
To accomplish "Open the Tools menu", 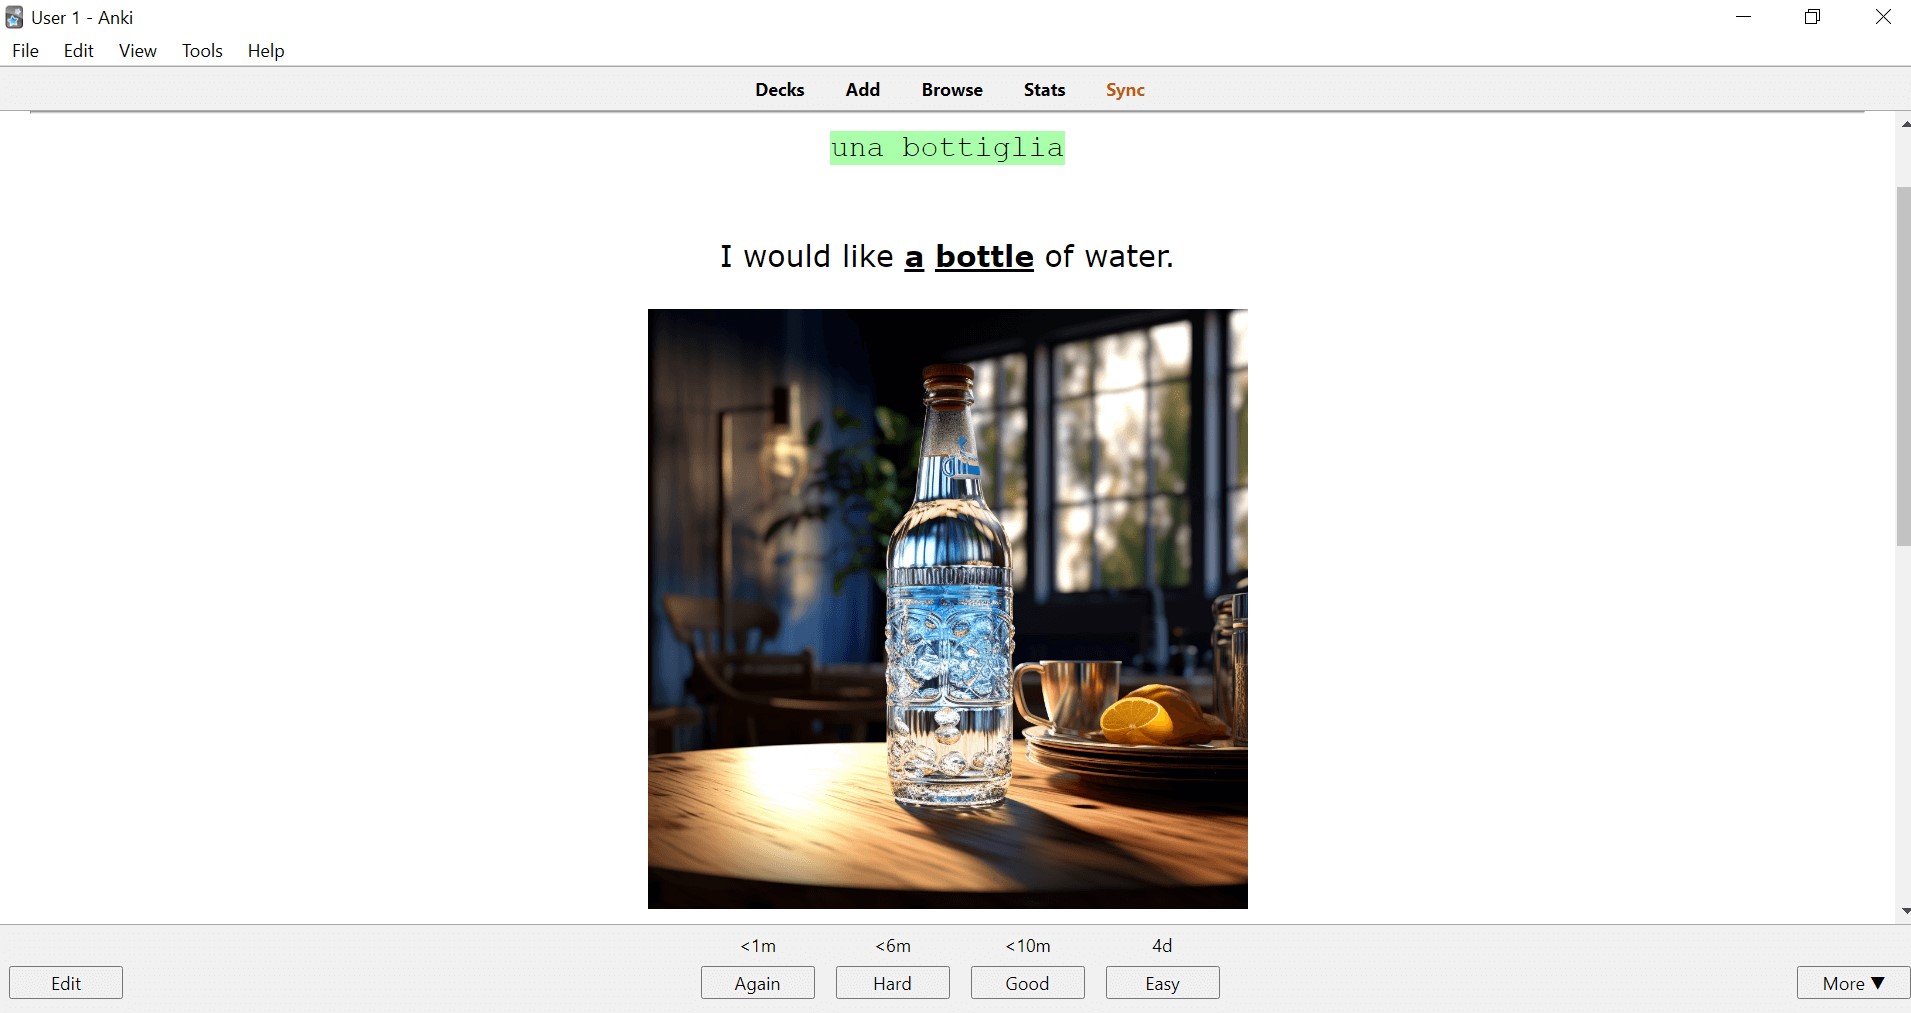I will click(x=202, y=51).
